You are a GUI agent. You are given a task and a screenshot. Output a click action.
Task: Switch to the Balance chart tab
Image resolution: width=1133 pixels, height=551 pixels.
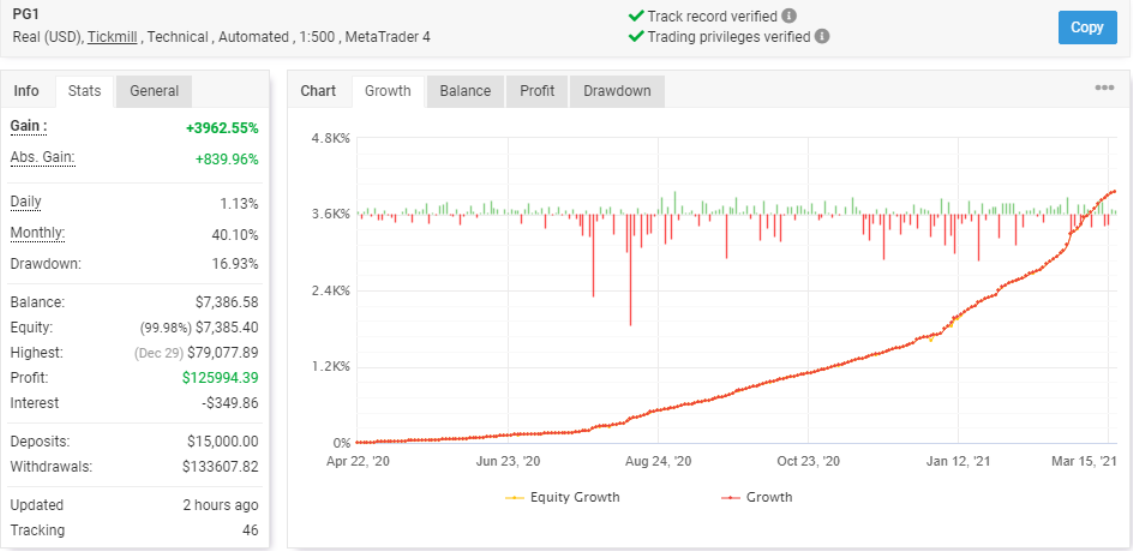465,91
